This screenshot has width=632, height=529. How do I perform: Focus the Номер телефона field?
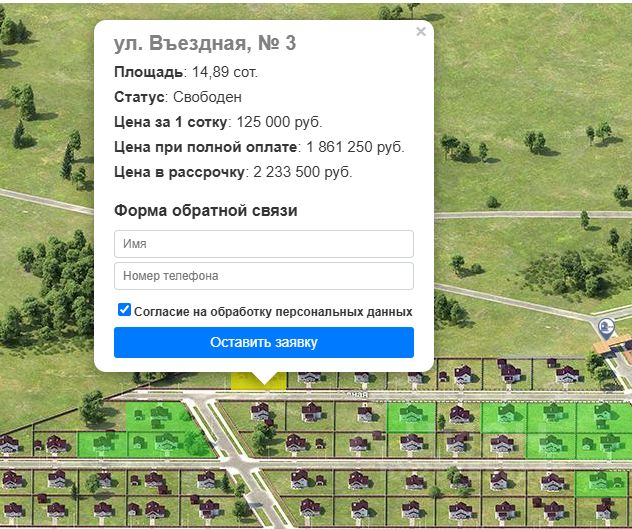pos(264,276)
